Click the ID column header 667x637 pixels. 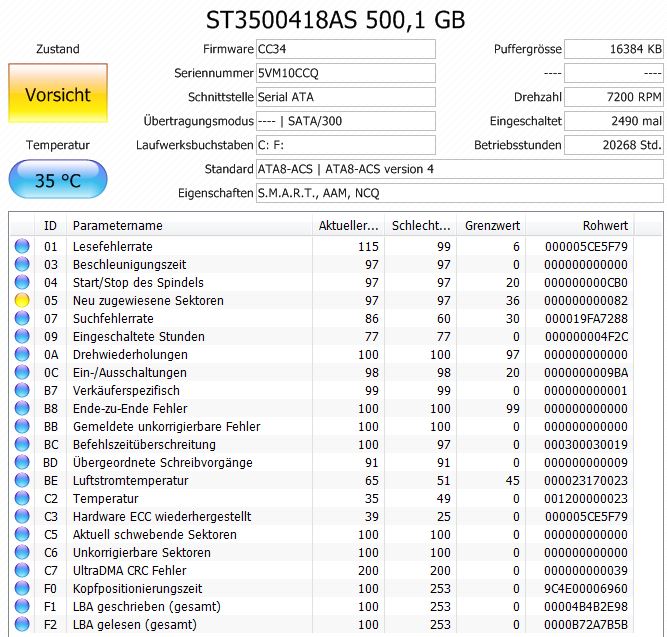(x=50, y=225)
